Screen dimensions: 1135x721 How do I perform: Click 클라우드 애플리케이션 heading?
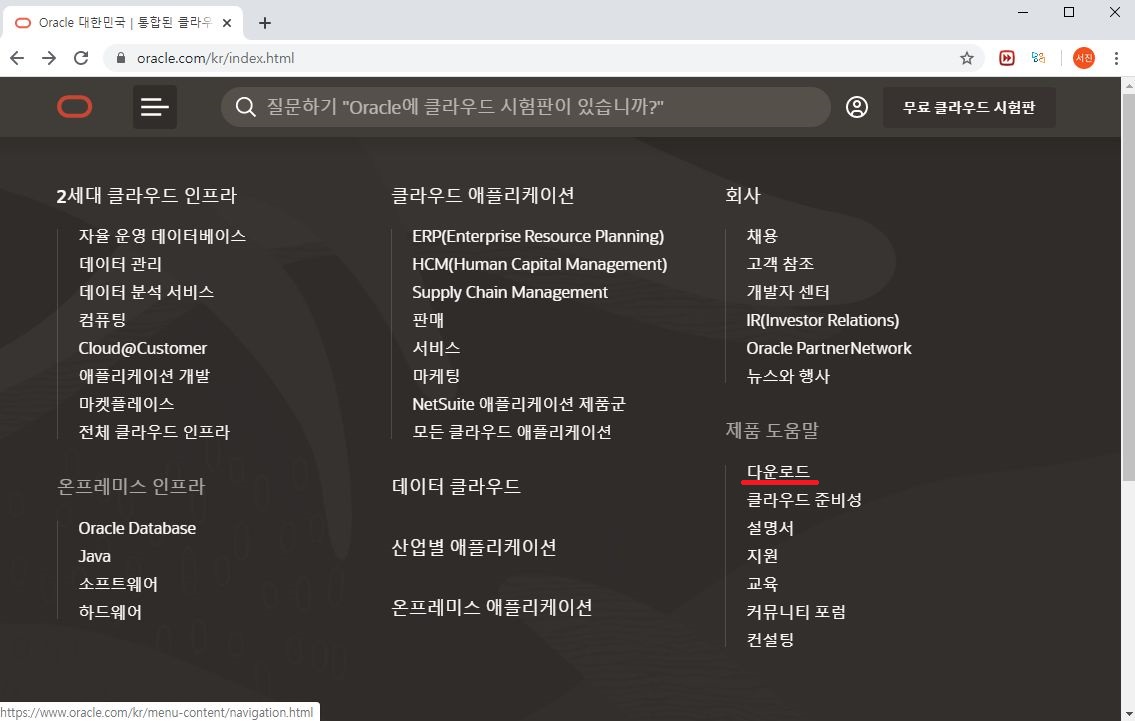point(483,195)
